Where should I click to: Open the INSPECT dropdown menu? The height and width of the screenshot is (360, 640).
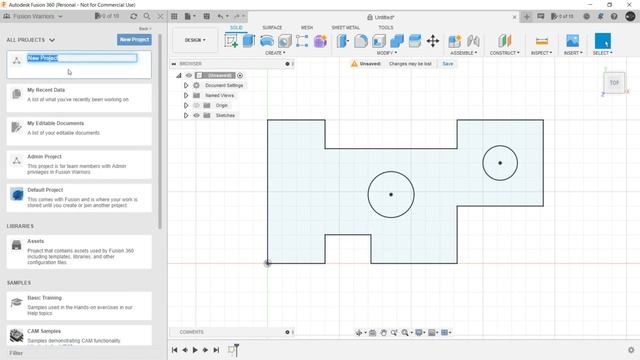[x=542, y=53]
